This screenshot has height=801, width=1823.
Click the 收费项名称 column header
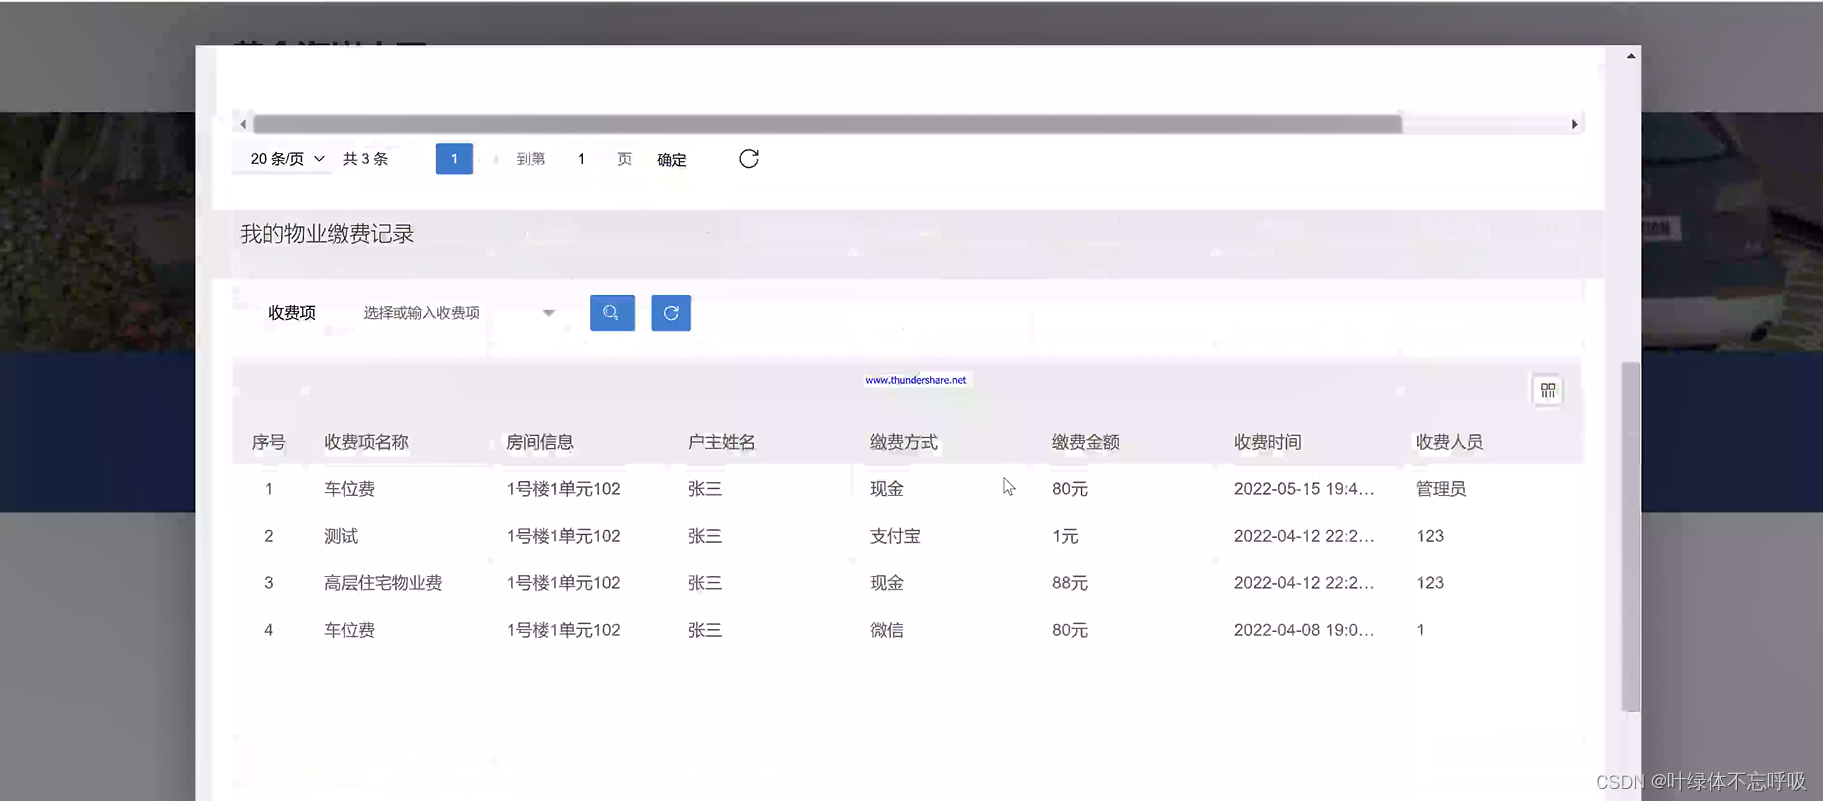[366, 442]
